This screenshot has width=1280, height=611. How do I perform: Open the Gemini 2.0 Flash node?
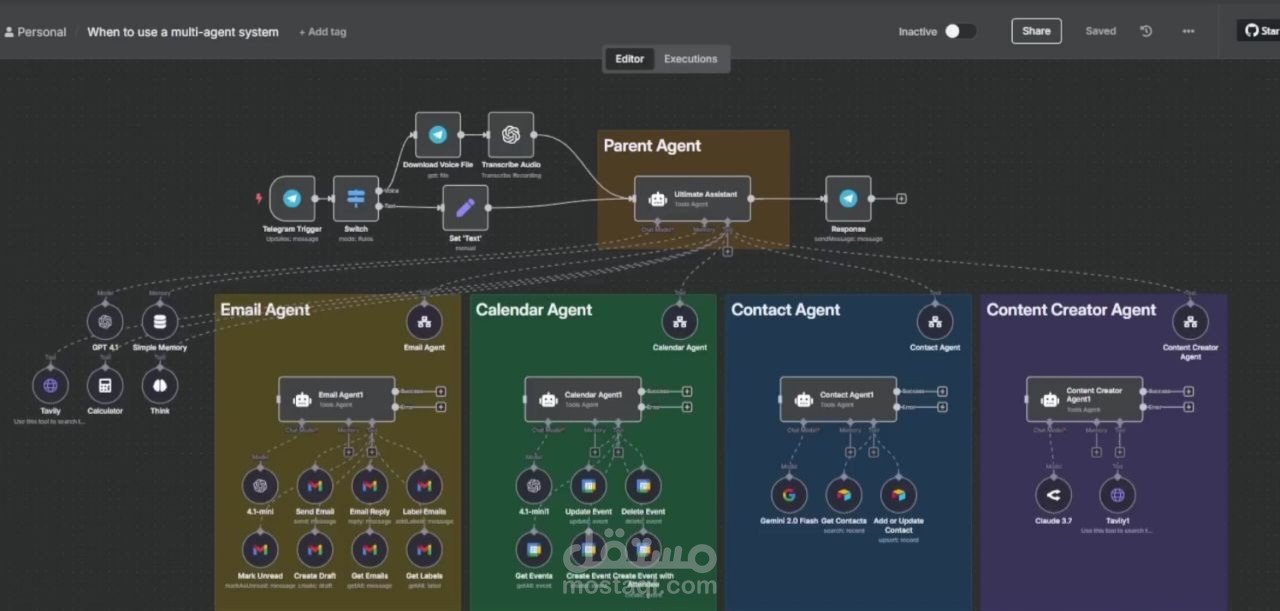pos(789,493)
